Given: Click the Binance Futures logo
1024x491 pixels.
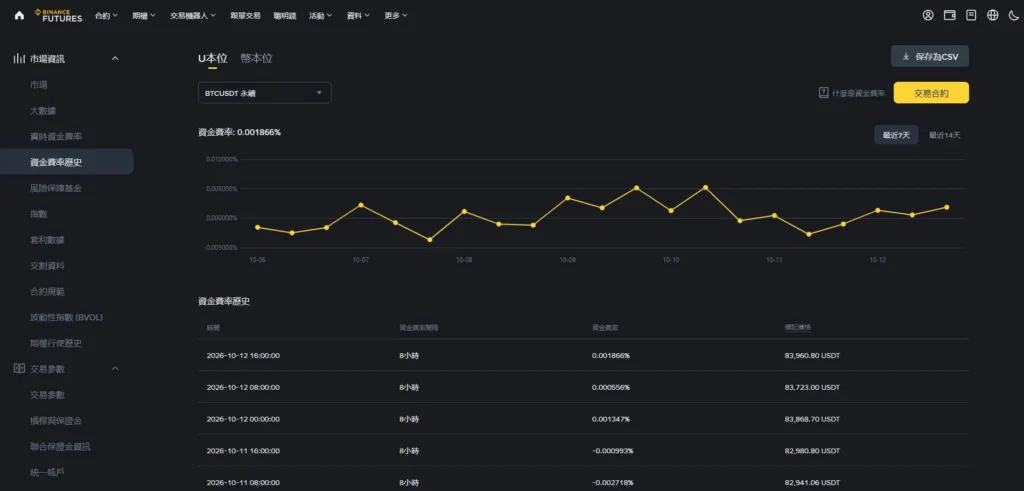Looking at the screenshot, I should 58,15.
